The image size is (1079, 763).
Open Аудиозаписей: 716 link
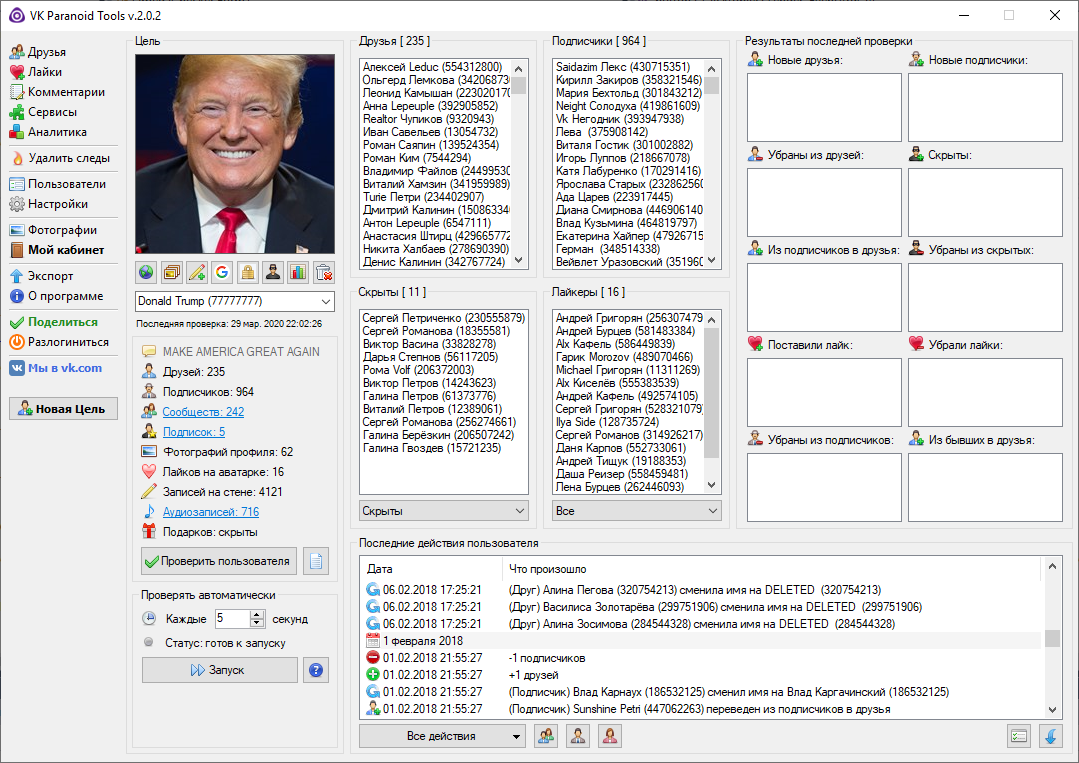tap(211, 512)
